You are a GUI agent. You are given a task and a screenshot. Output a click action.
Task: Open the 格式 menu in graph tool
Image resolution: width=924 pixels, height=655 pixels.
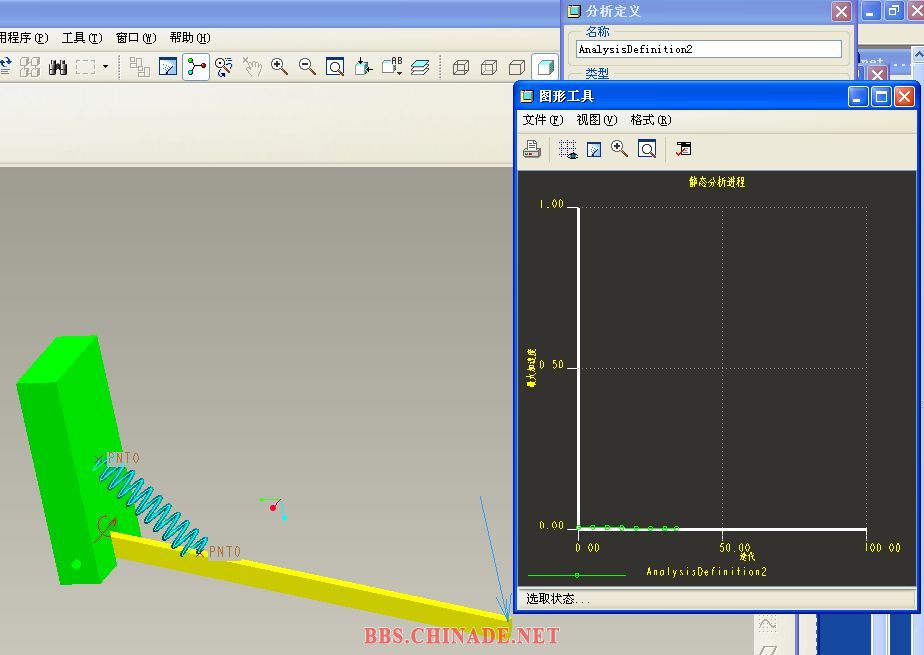click(x=650, y=120)
